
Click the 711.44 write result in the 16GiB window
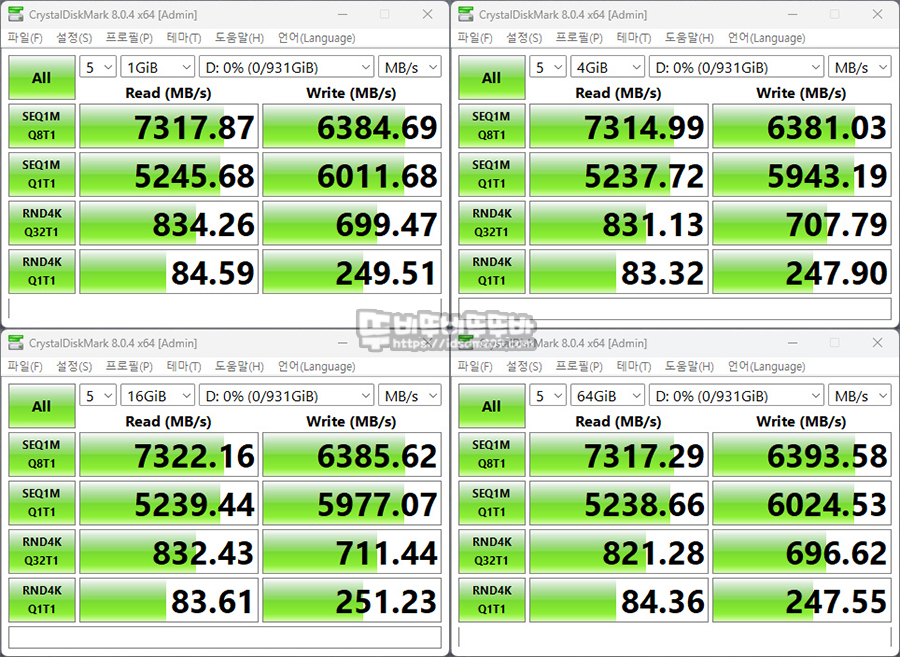[352, 551]
